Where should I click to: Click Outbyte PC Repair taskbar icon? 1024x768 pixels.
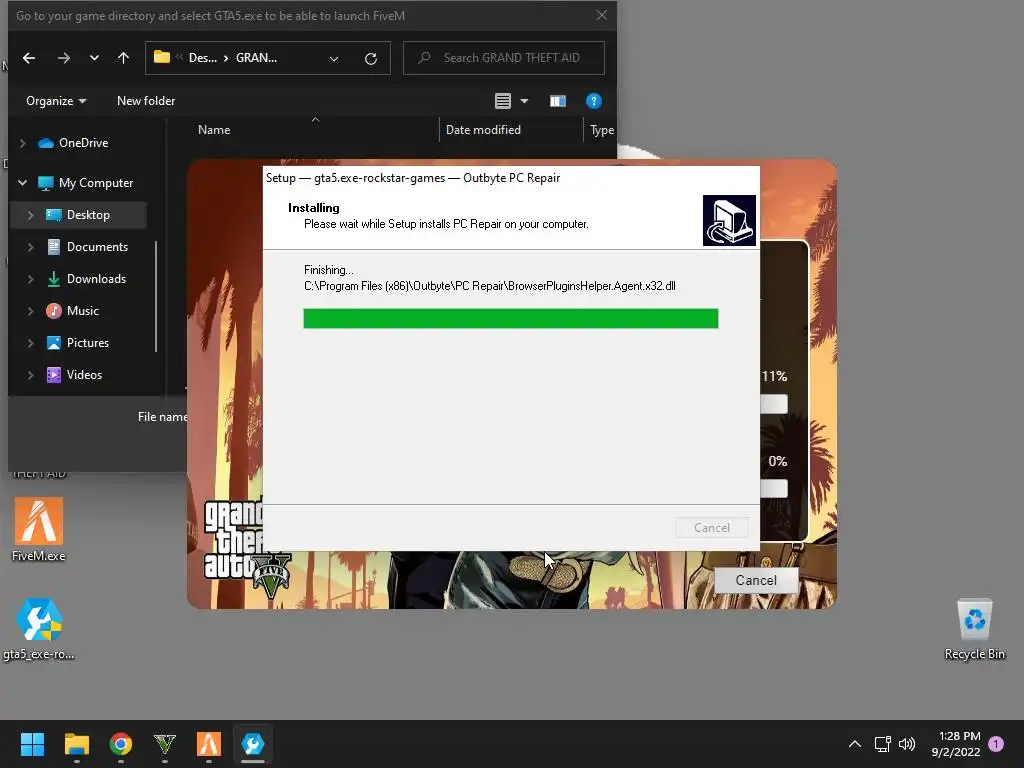(253, 744)
